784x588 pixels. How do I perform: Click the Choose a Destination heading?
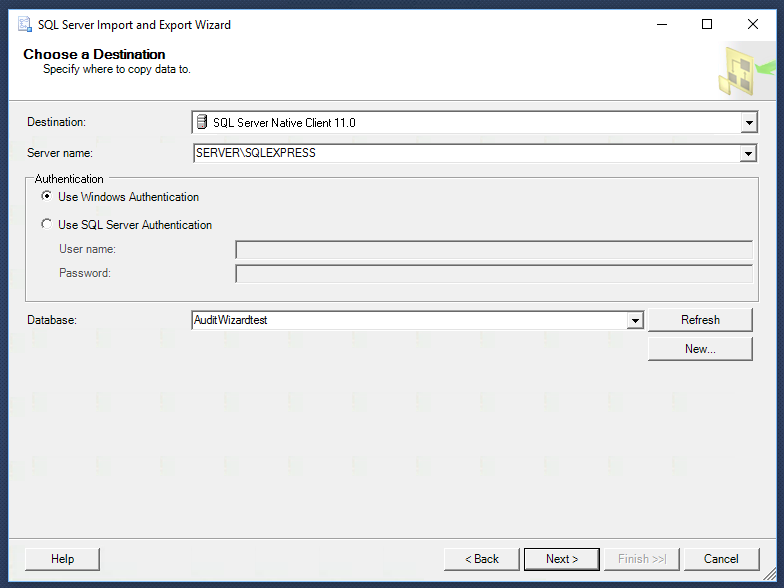coord(94,54)
